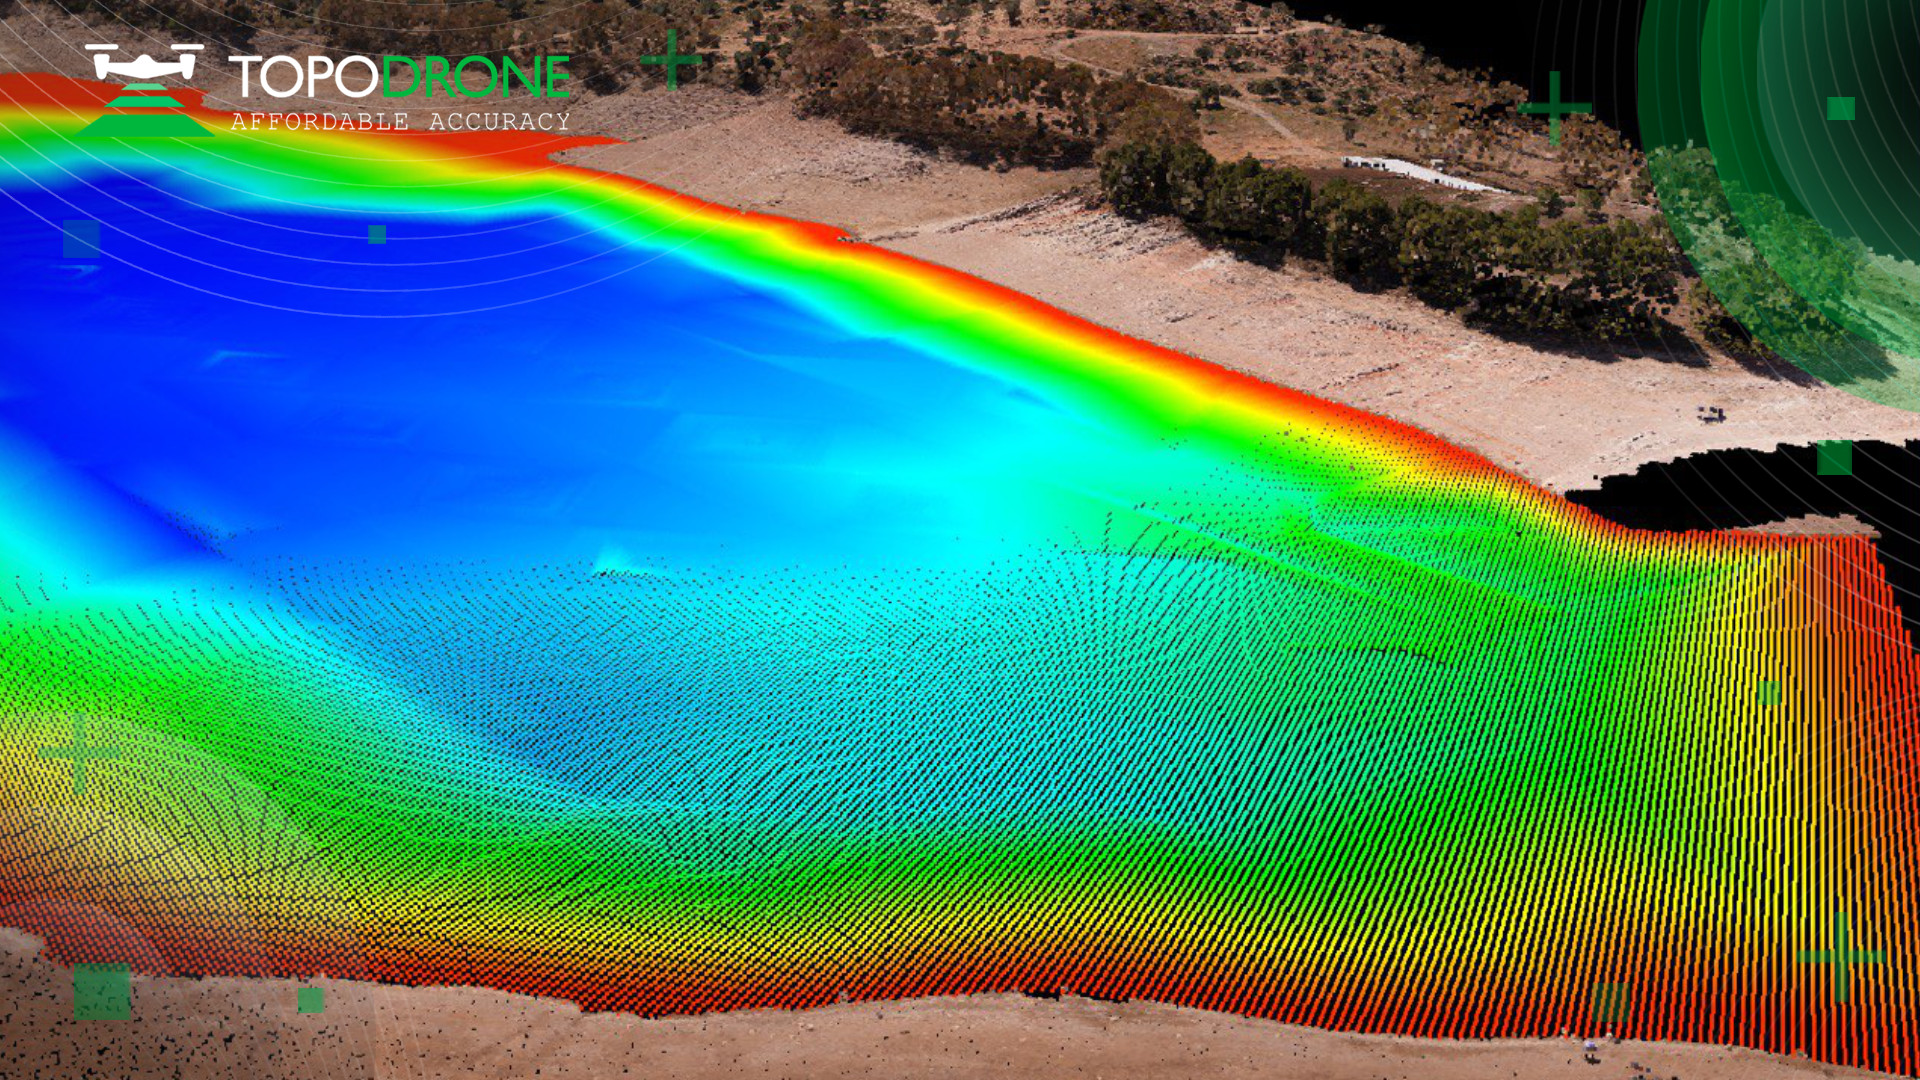Click the green plus near the radar circle
The image size is (1920, 1080).
pyautogui.click(x=1554, y=107)
